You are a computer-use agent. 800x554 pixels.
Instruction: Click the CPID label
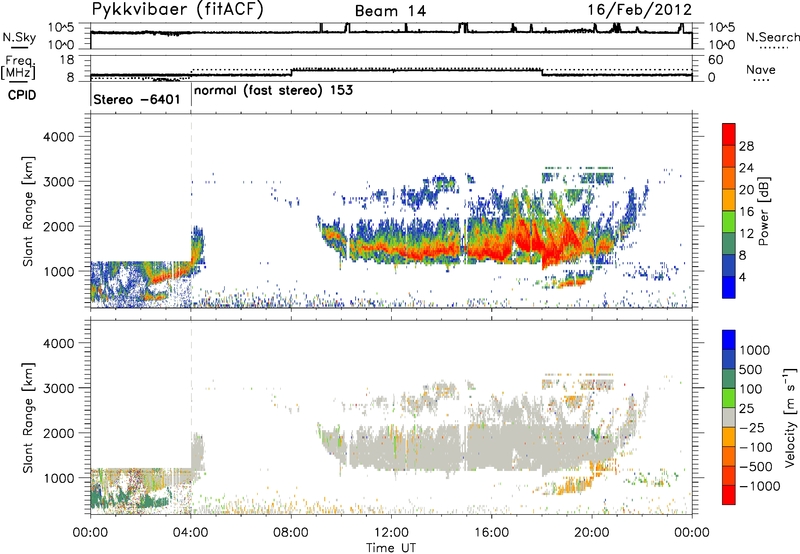pyautogui.click(x=22, y=95)
